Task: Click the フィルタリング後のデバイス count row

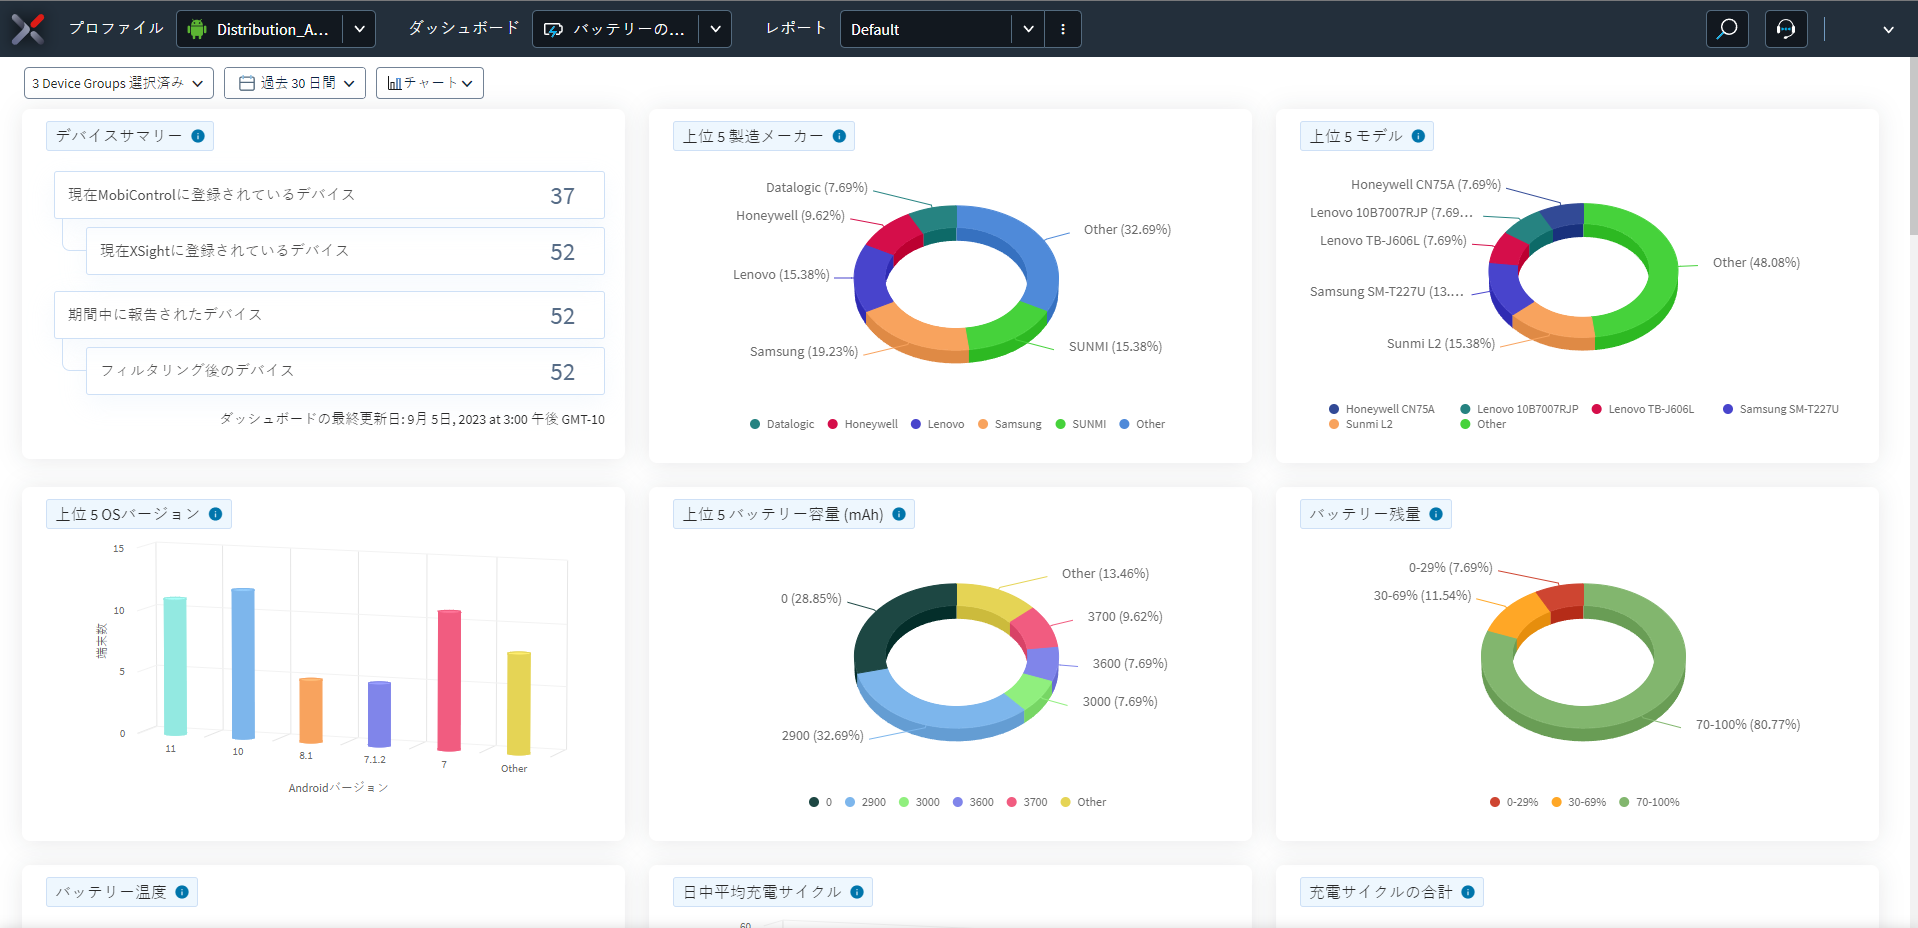Action: (x=345, y=371)
